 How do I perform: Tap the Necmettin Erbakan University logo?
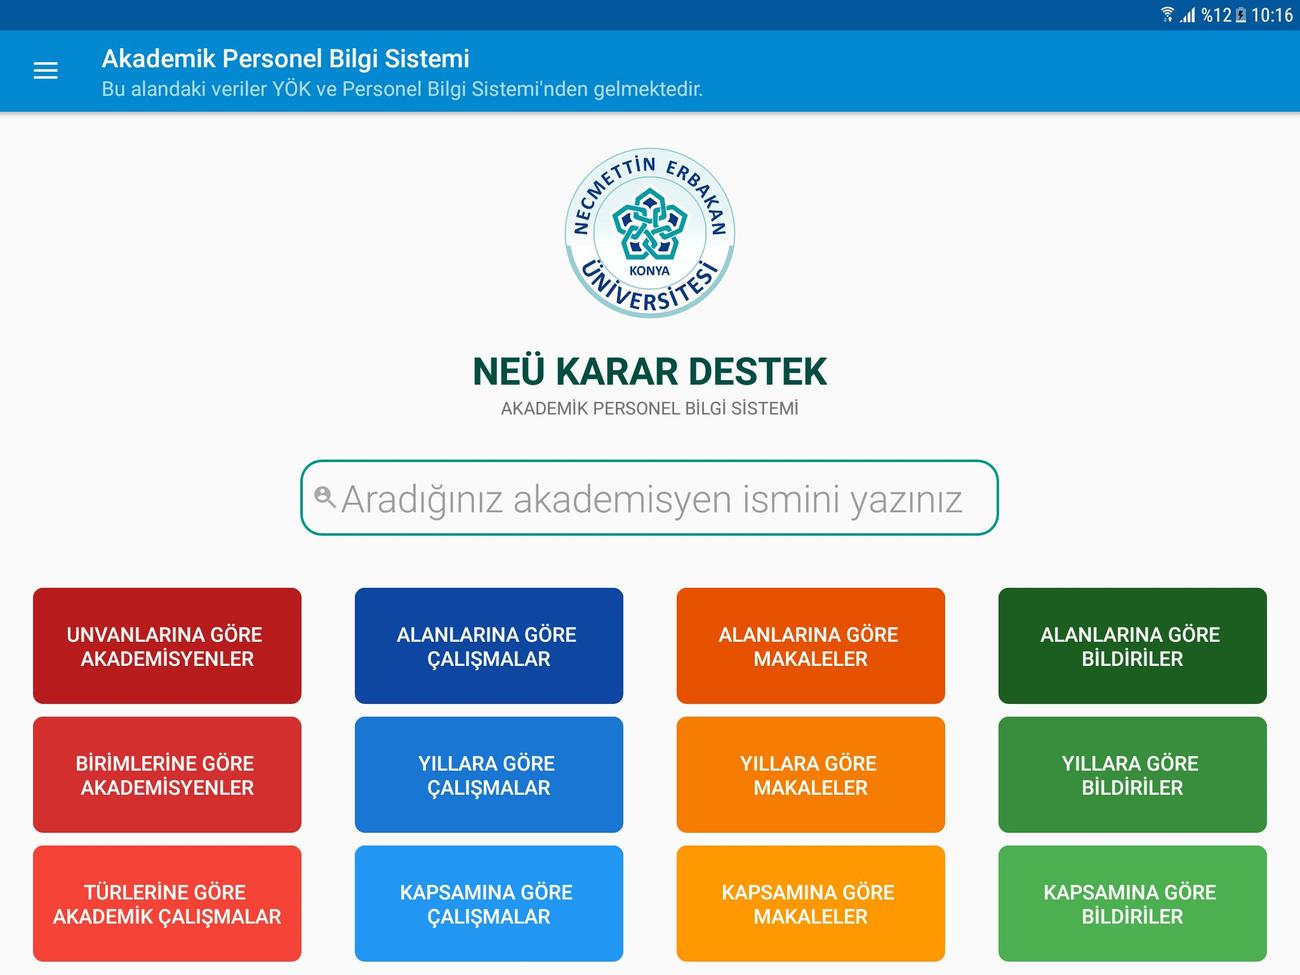650,233
